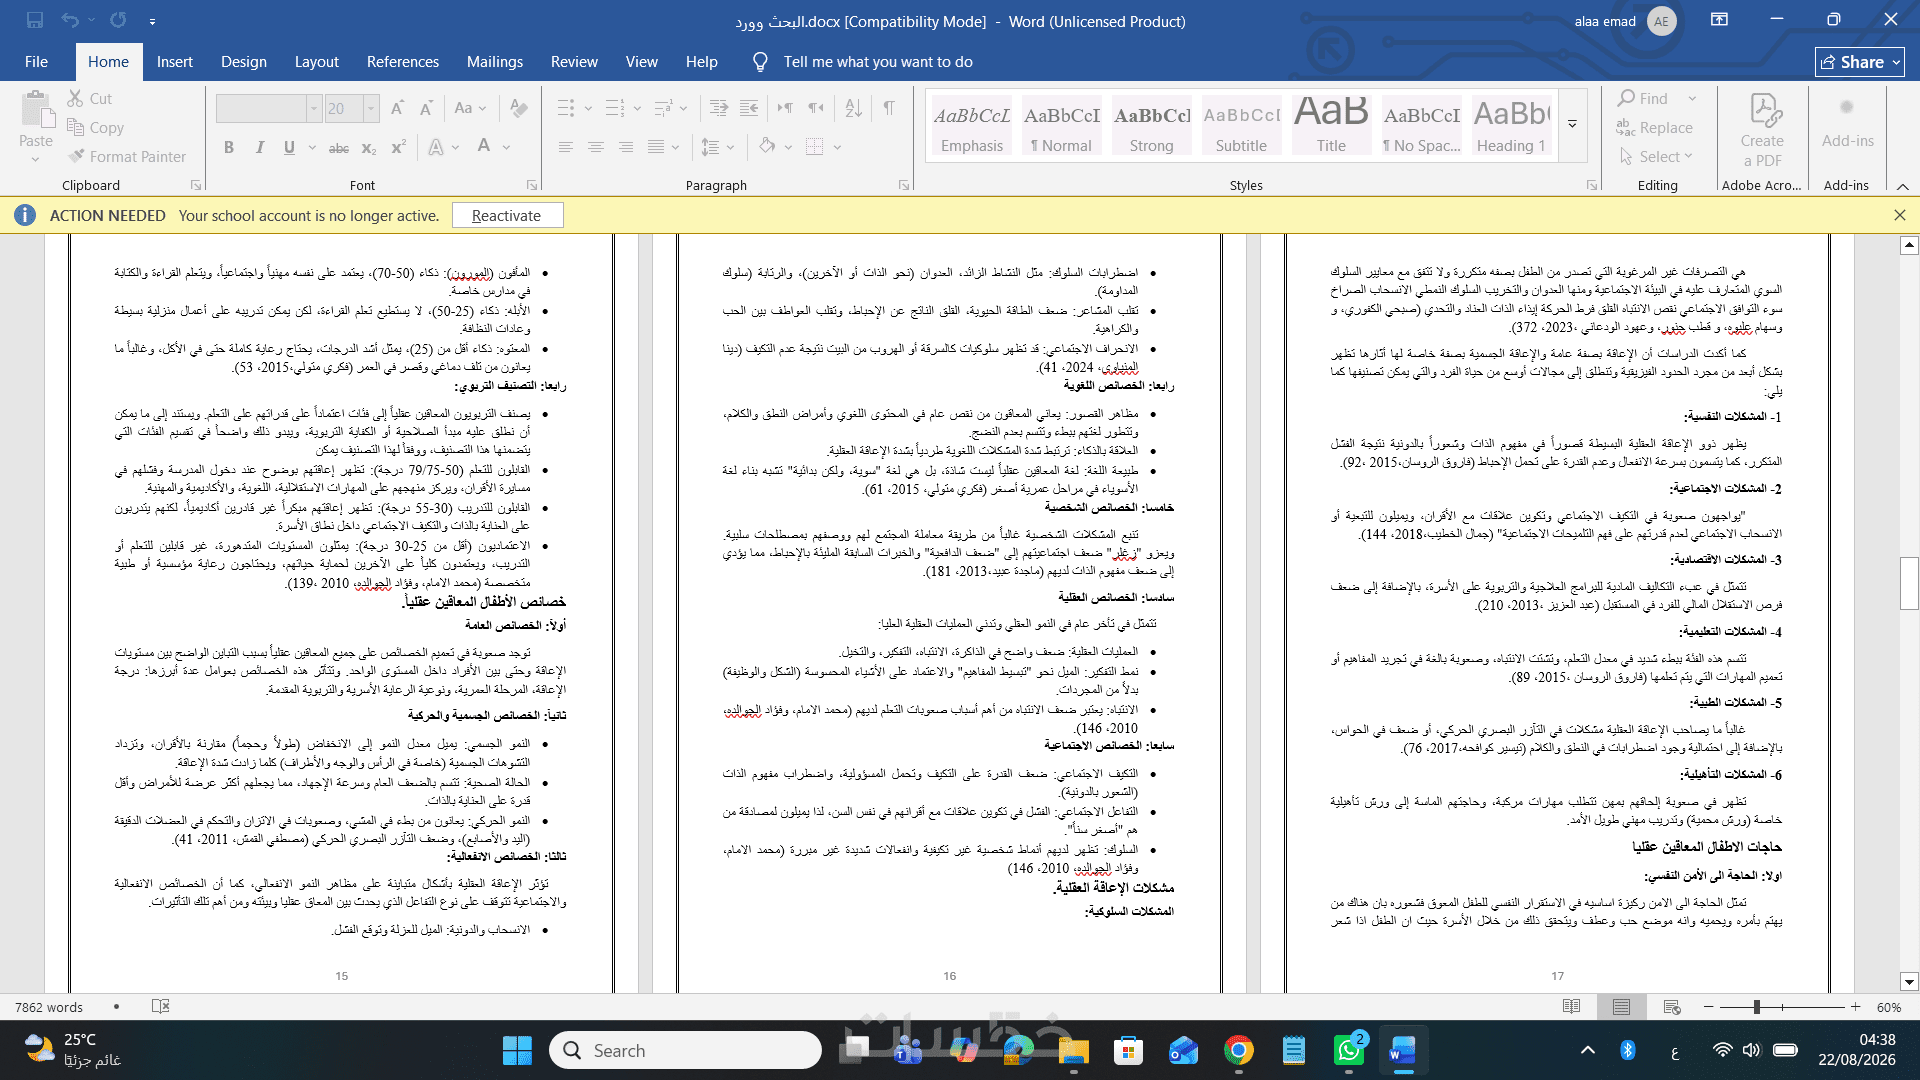Image resolution: width=1920 pixels, height=1080 pixels.
Task: Toggle Strikethrough formatting
Action: tap(339, 148)
